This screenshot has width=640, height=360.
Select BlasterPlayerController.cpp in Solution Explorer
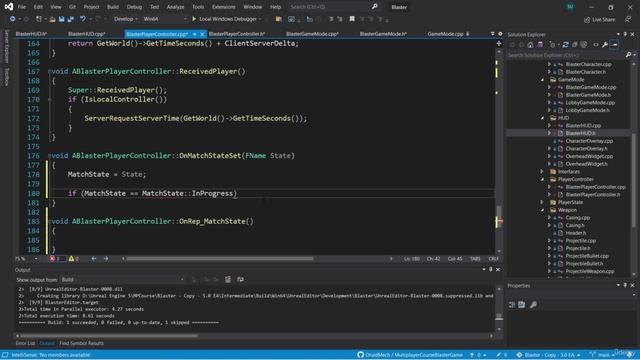(595, 187)
